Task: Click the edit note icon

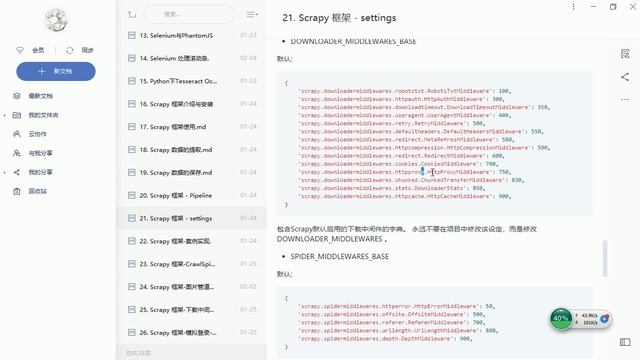Action: click(x=625, y=54)
